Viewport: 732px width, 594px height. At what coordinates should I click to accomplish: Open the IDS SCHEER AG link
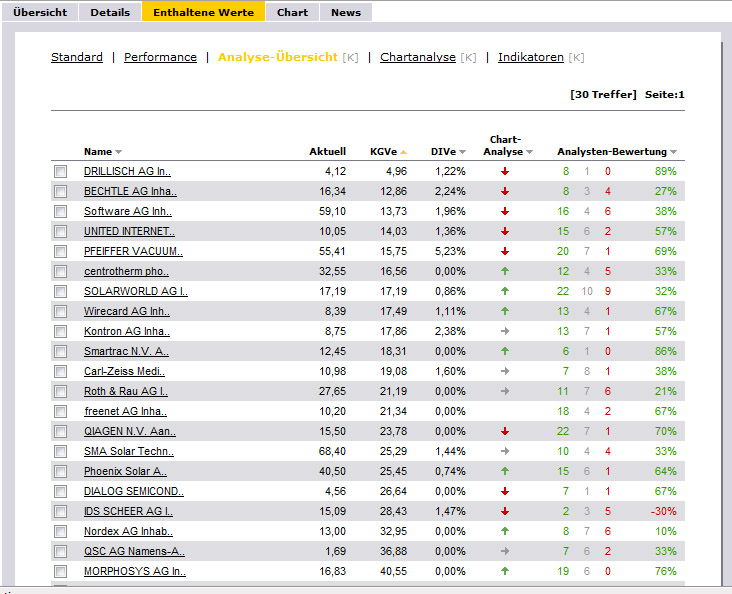(x=128, y=511)
